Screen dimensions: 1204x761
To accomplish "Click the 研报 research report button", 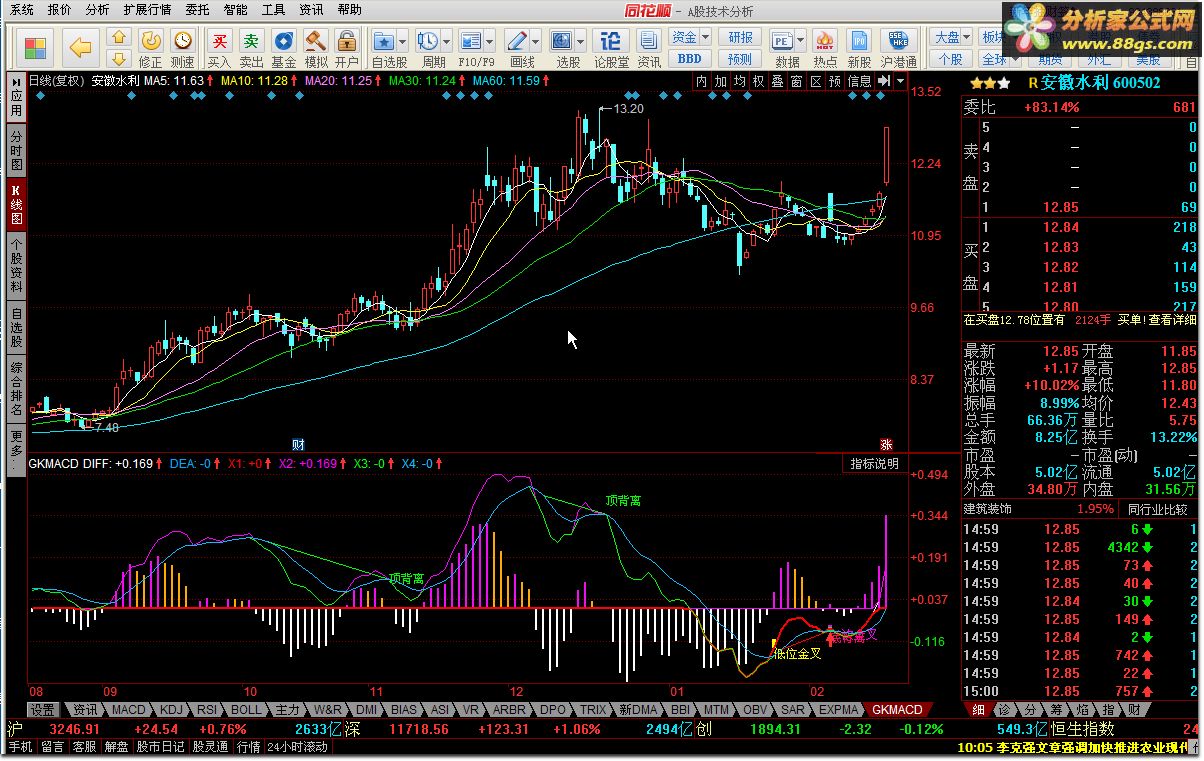I will (740, 37).
